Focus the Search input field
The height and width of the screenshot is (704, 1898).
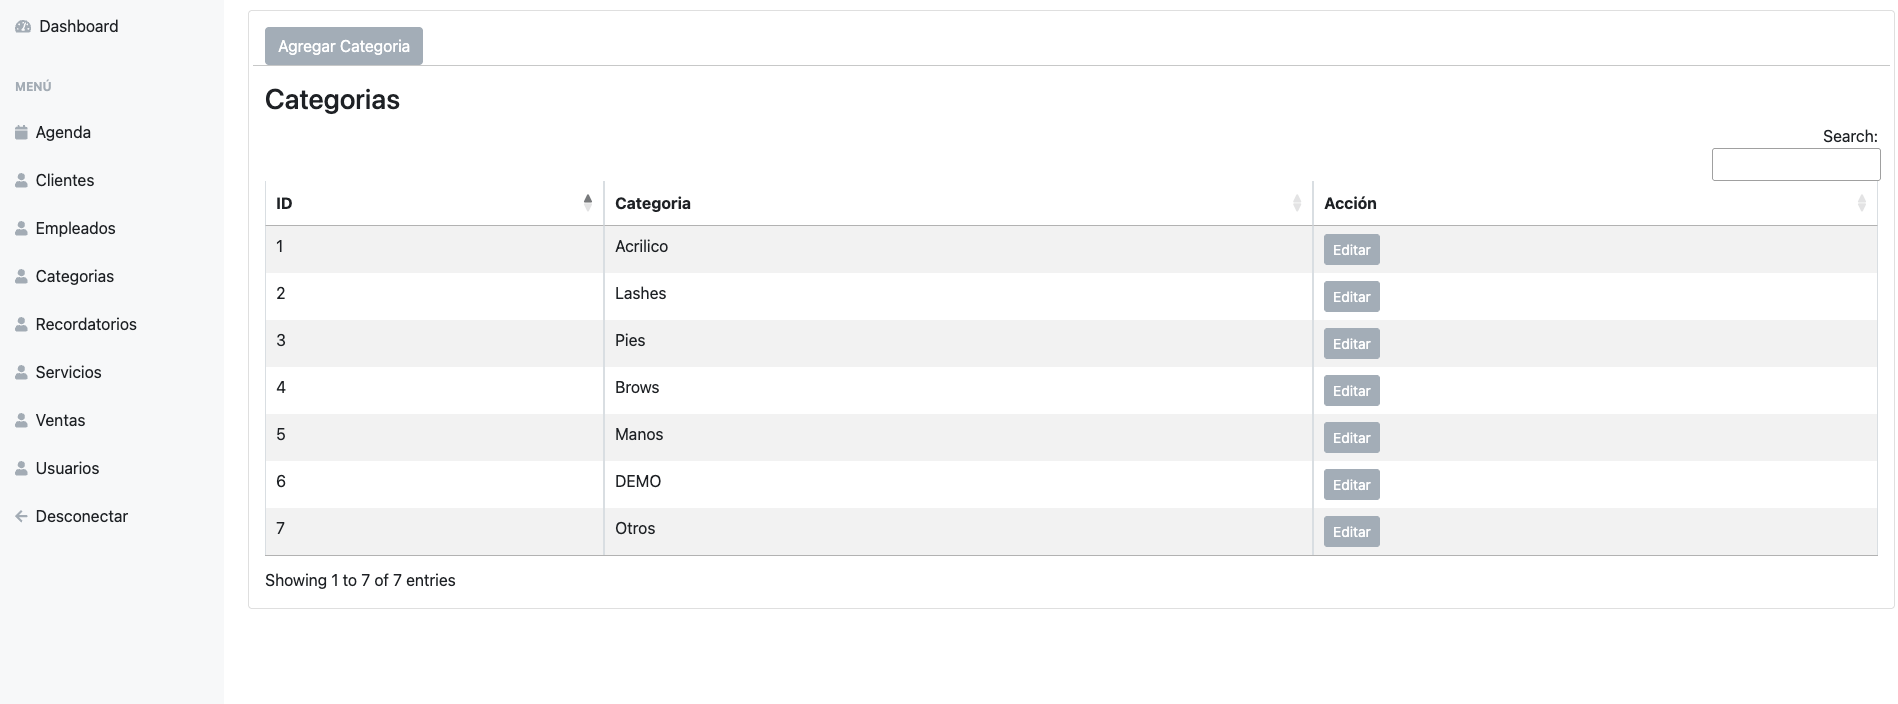point(1795,165)
